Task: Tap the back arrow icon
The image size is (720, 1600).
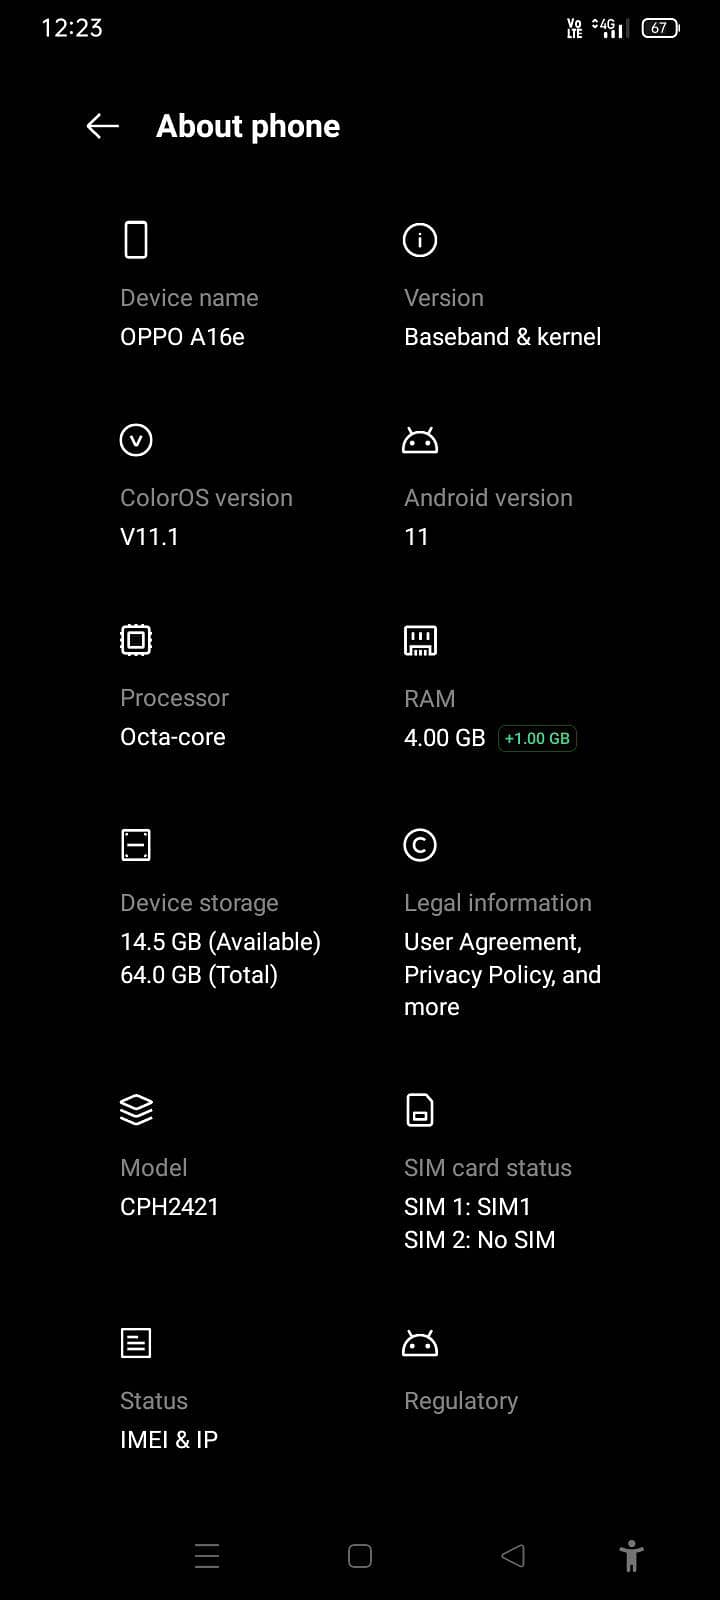Action: coord(103,126)
